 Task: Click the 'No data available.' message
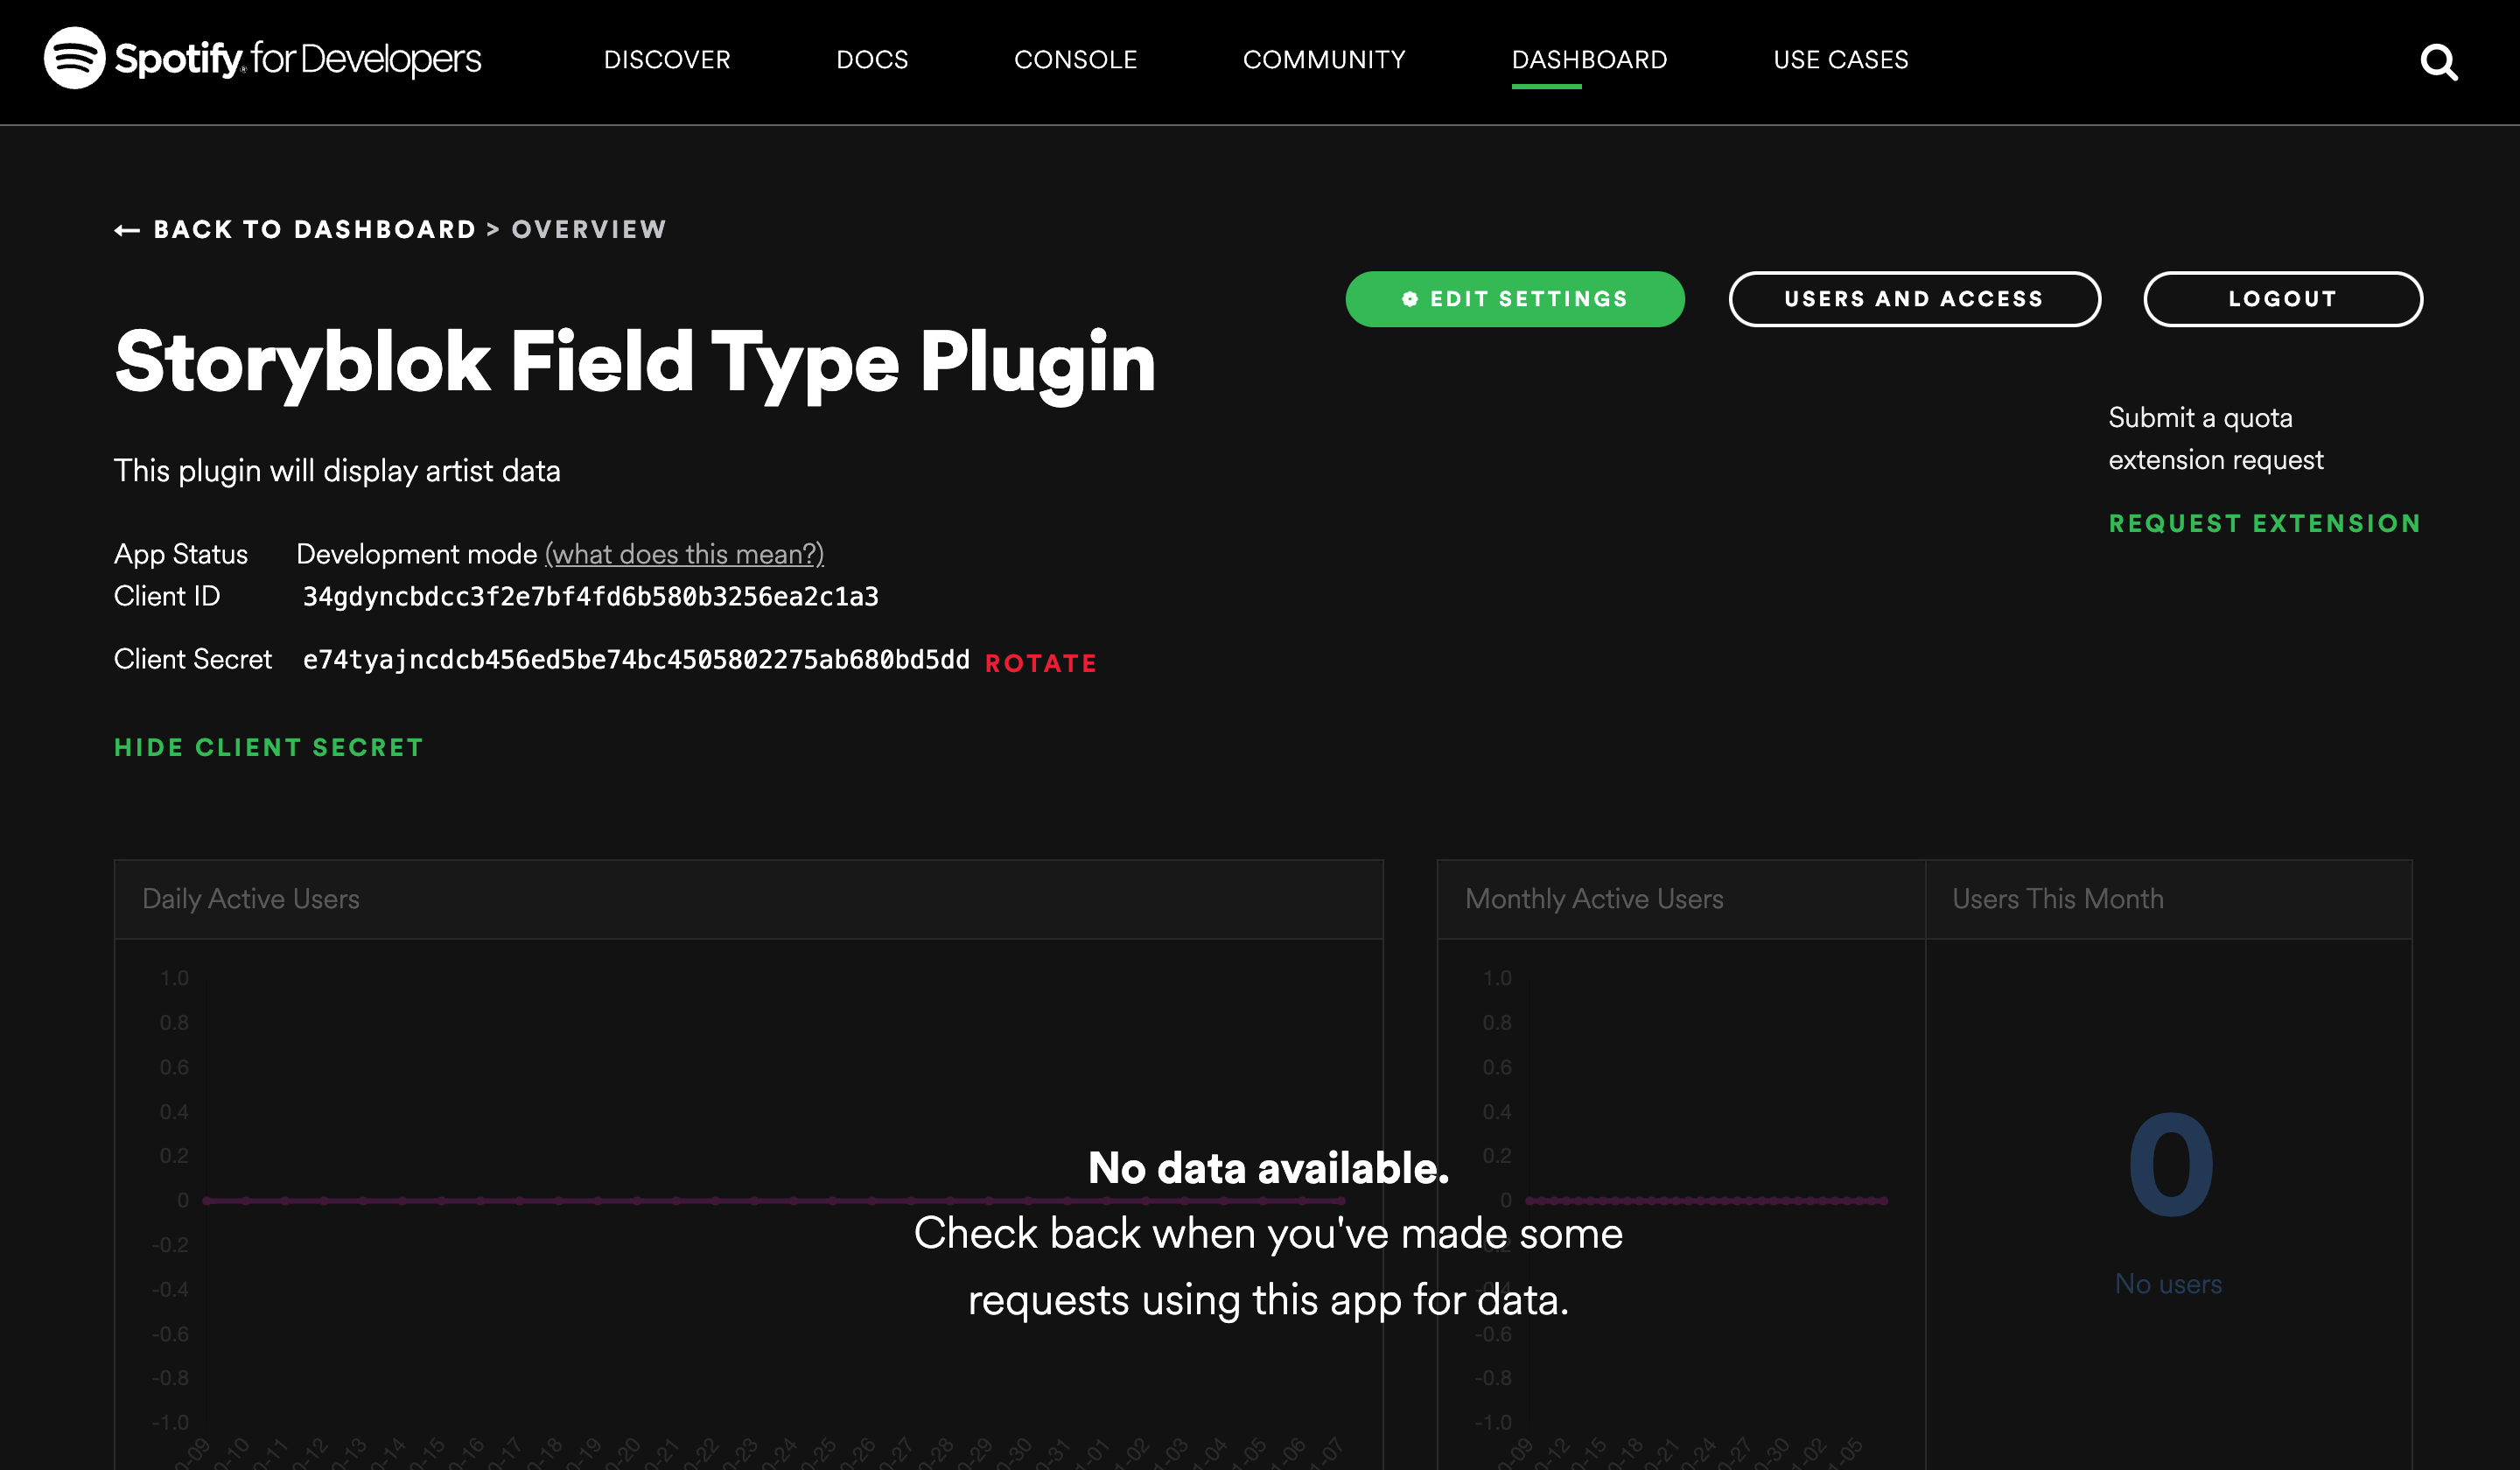(x=1268, y=1168)
